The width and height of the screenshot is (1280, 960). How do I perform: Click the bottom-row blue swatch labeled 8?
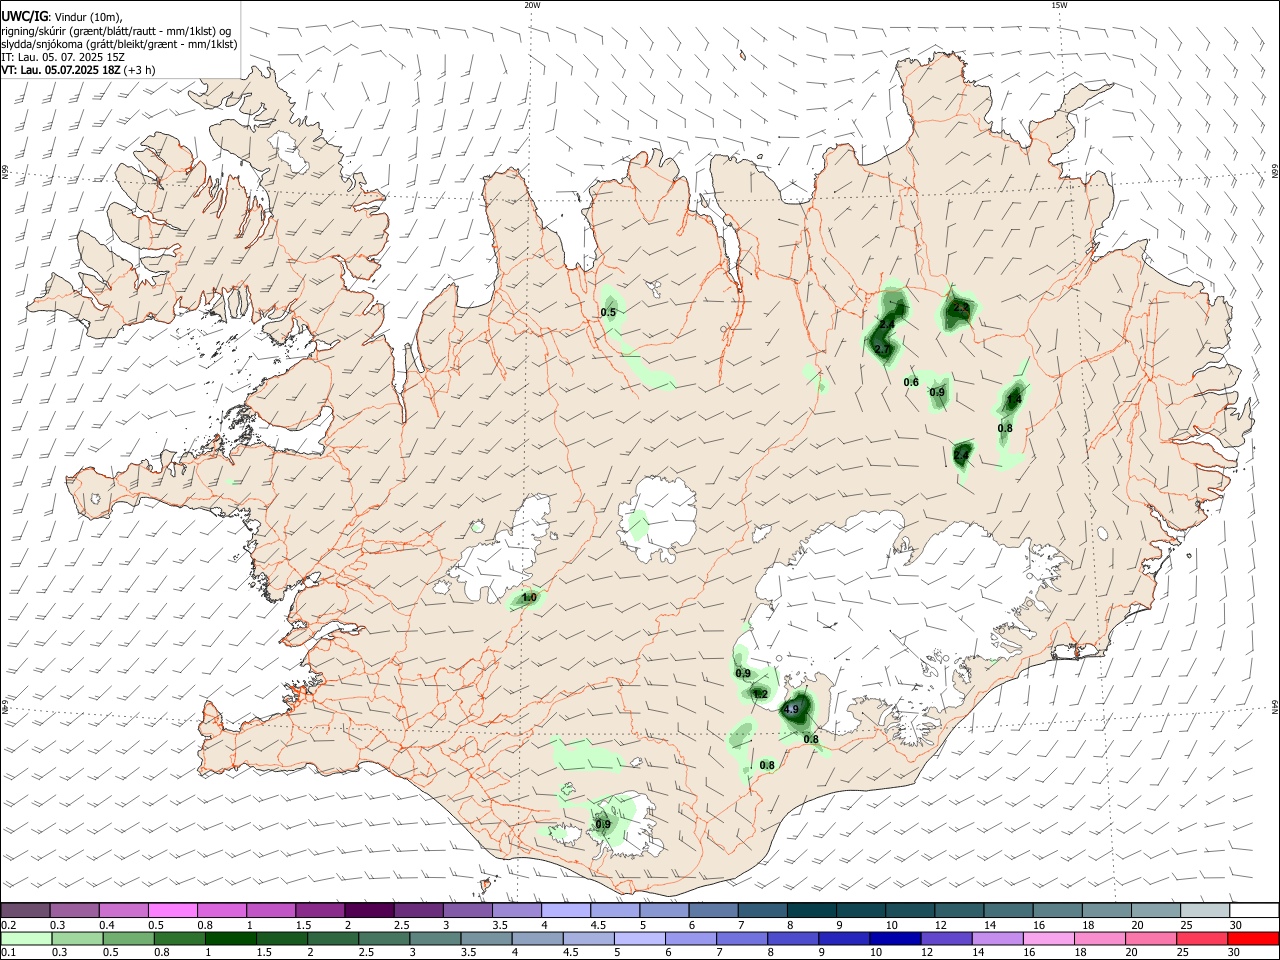(793, 939)
